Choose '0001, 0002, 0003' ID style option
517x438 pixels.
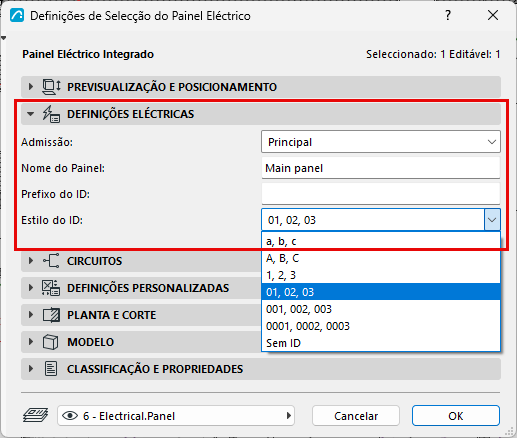click(x=381, y=326)
